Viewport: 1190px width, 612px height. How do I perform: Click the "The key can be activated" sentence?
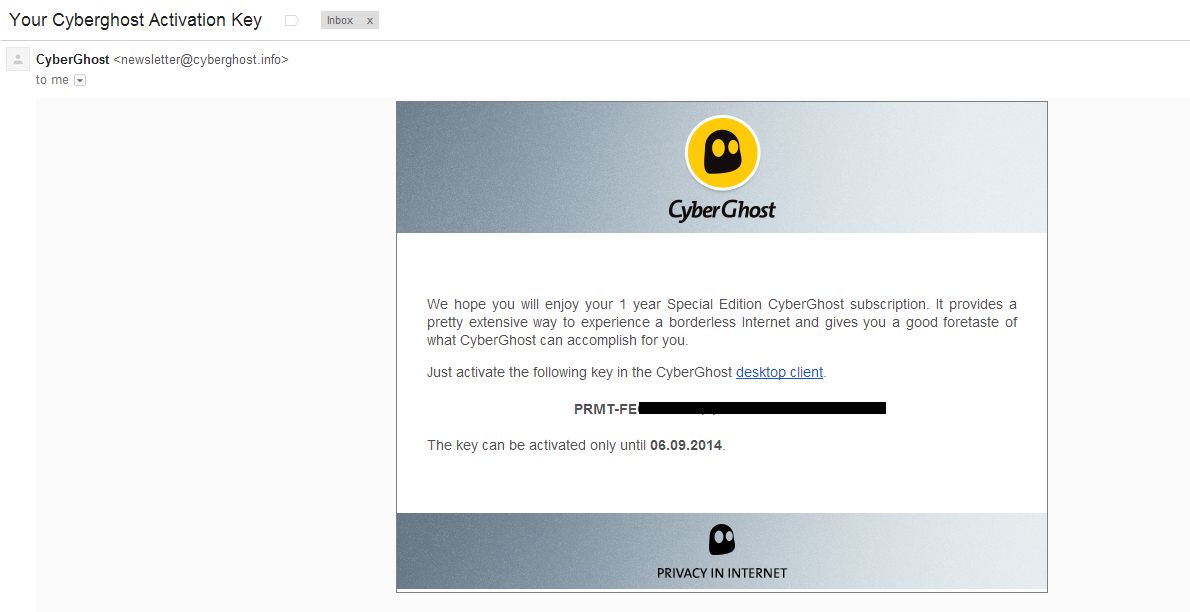point(537,445)
